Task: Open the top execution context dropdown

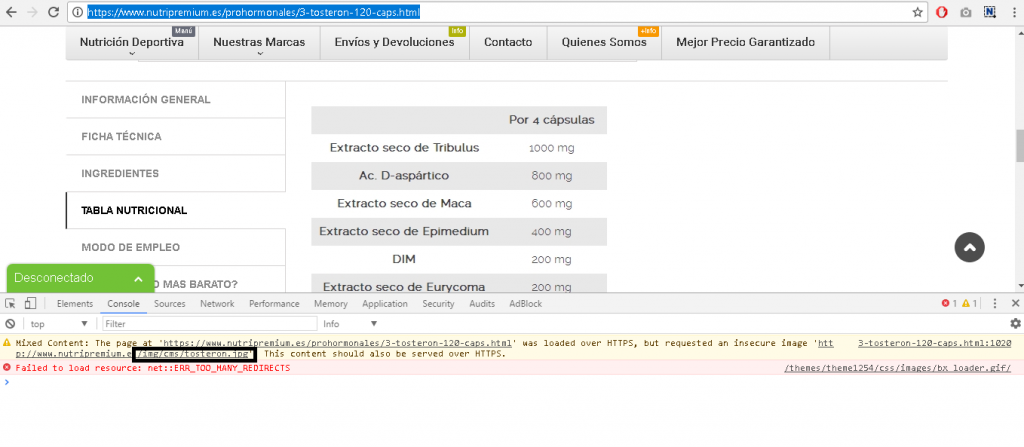Action: [x=59, y=323]
